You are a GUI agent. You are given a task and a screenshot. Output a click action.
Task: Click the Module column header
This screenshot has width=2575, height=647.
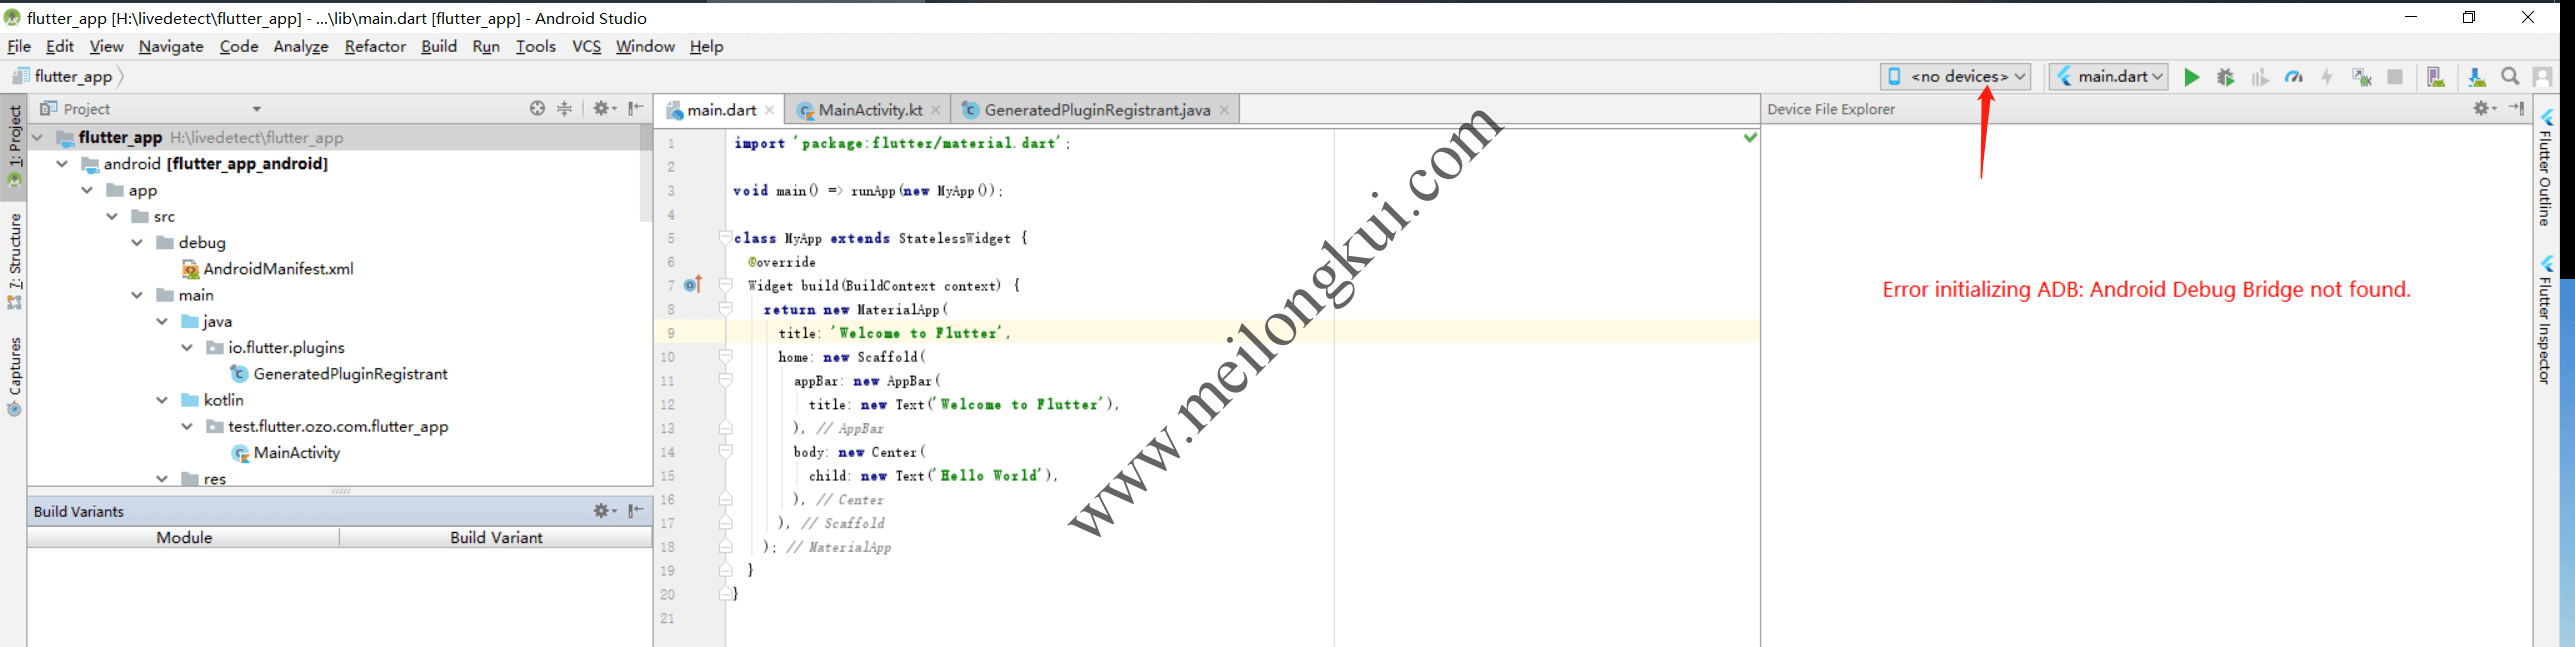[184, 537]
